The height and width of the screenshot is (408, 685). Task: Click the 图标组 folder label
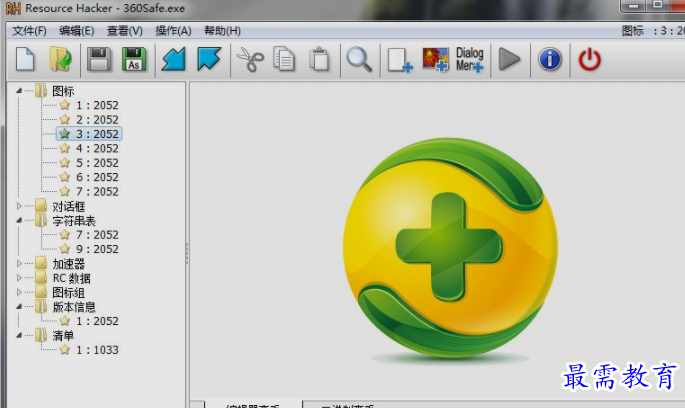pos(69,293)
